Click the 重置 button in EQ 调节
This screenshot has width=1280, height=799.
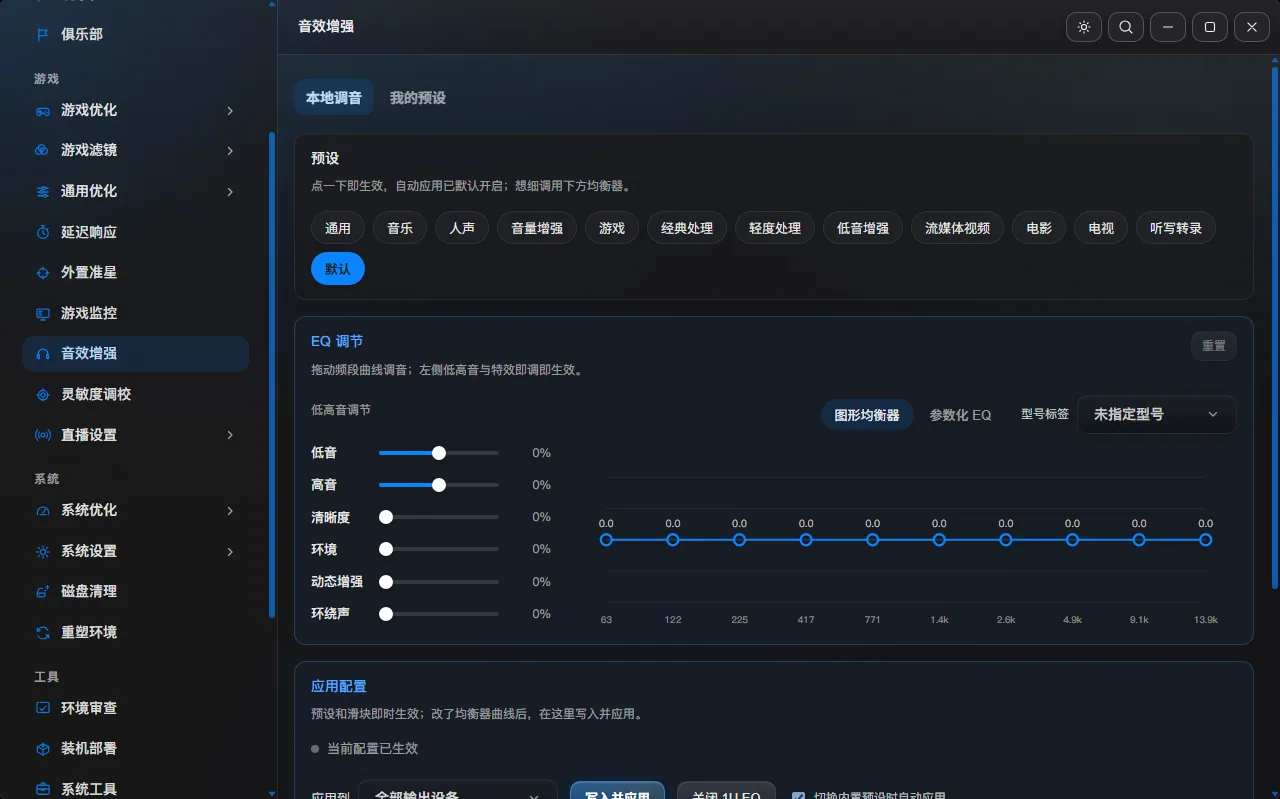(x=1214, y=346)
